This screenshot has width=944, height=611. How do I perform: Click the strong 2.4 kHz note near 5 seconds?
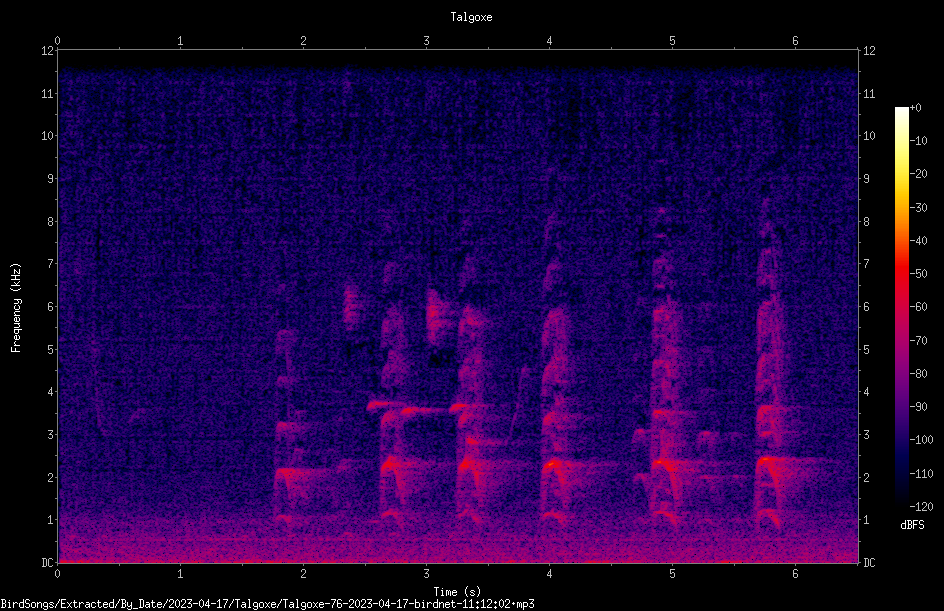pos(660,463)
